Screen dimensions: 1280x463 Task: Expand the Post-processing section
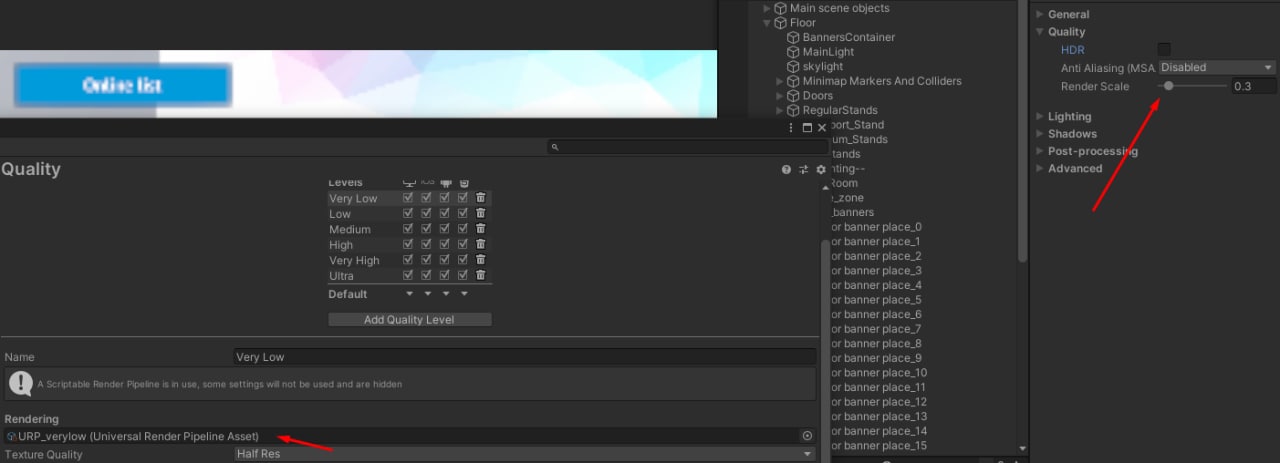(x=1040, y=151)
